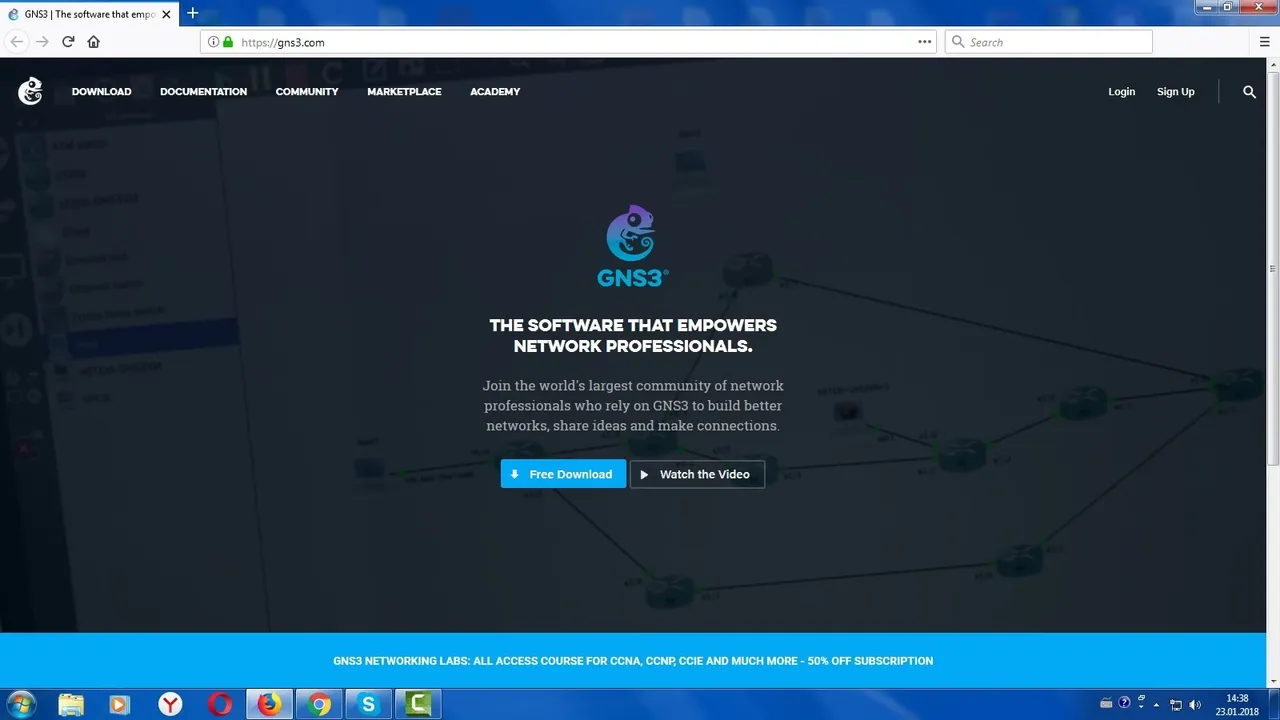Viewport: 1280px width, 720px height.
Task: Click the network tray icon
Action: click(1176, 704)
